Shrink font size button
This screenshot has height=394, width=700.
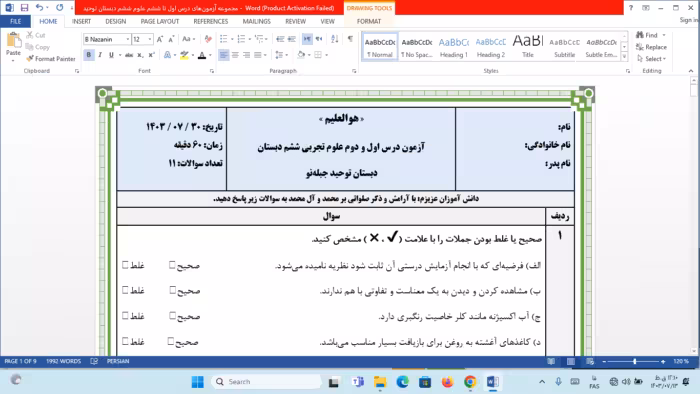tap(171, 39)
